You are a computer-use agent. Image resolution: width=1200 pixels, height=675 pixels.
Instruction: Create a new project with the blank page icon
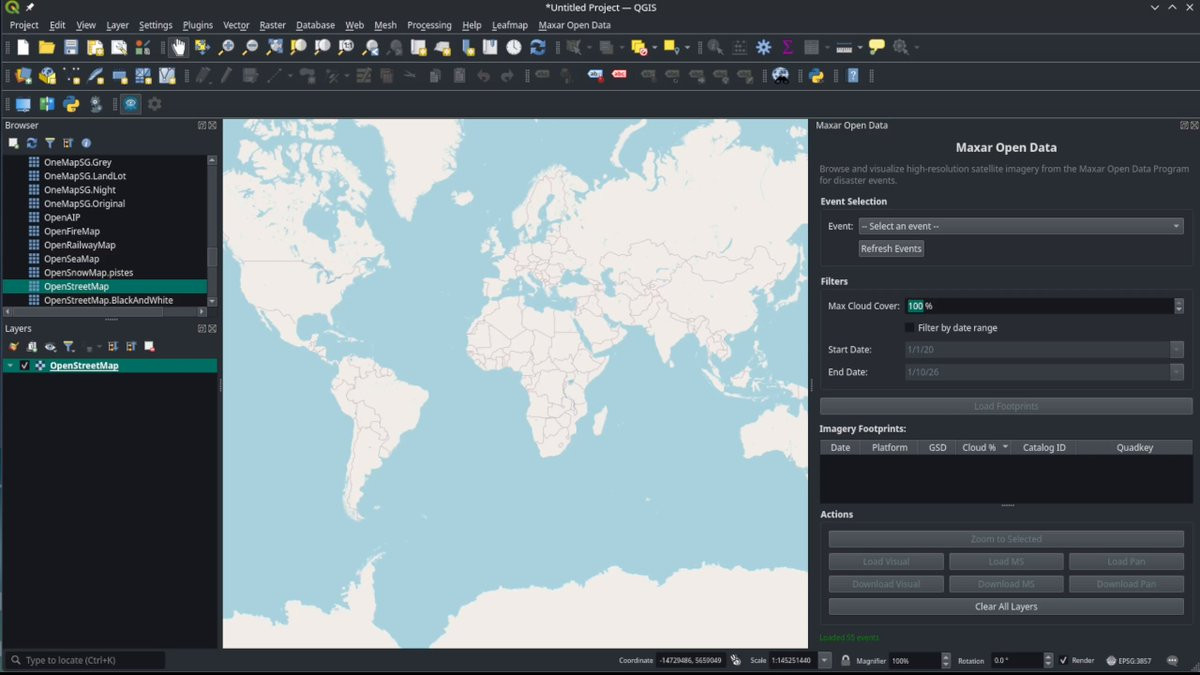(23, 47)
